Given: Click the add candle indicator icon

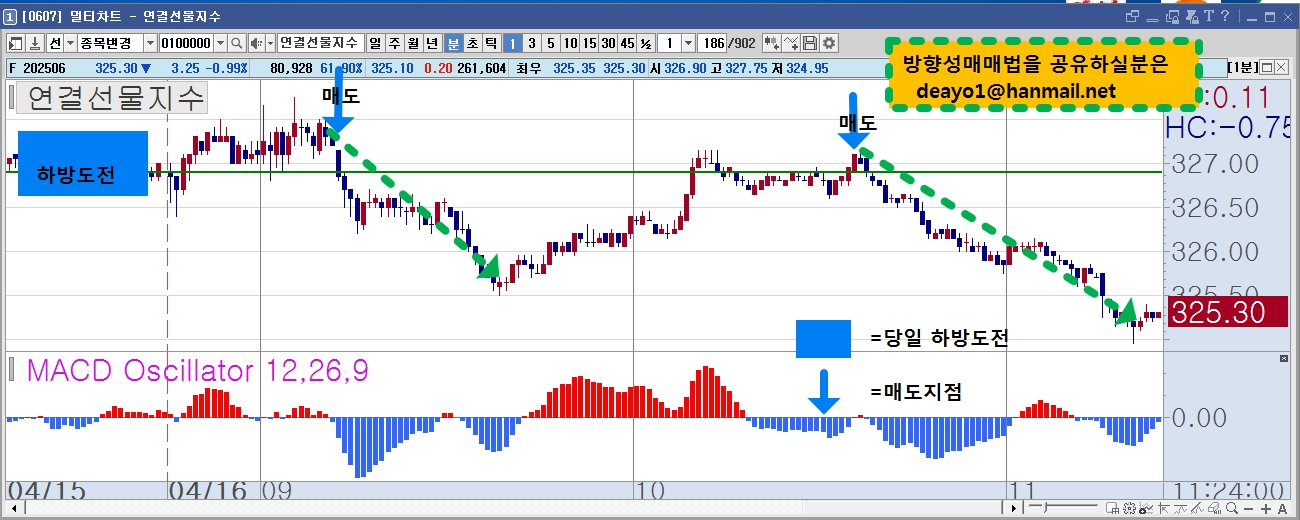Looking at the screenshot, I should click(771, 43).
